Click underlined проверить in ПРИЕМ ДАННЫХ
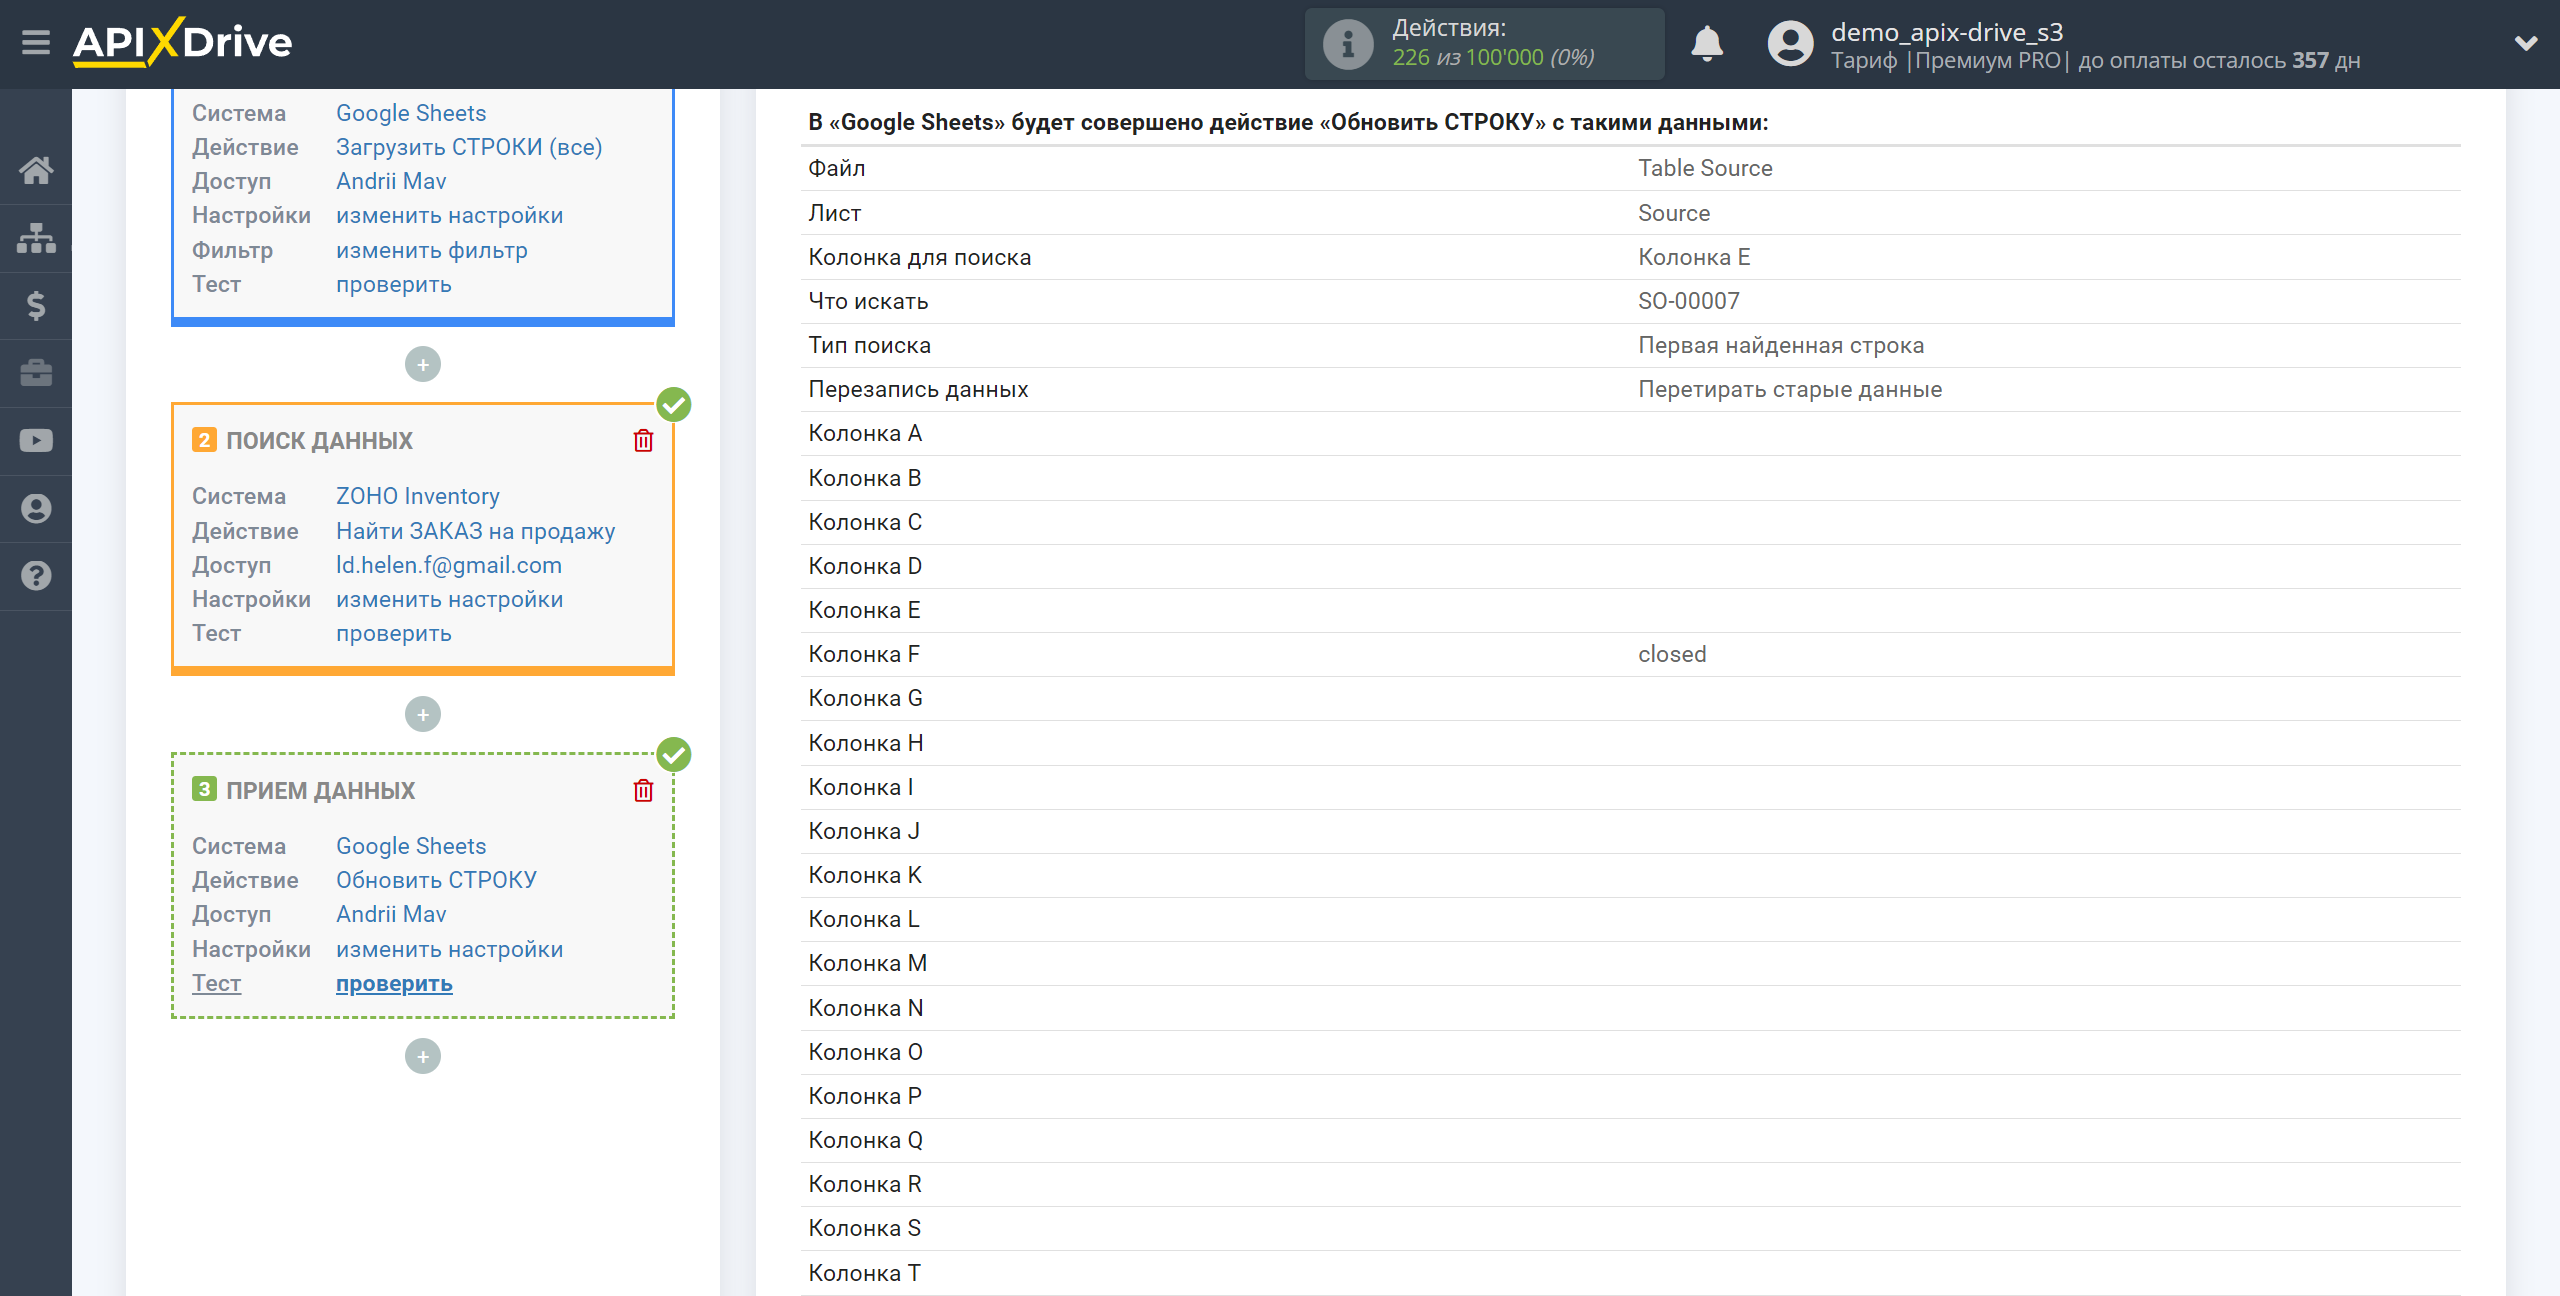Screen dimensions: 2560x1296 (394, 983)
